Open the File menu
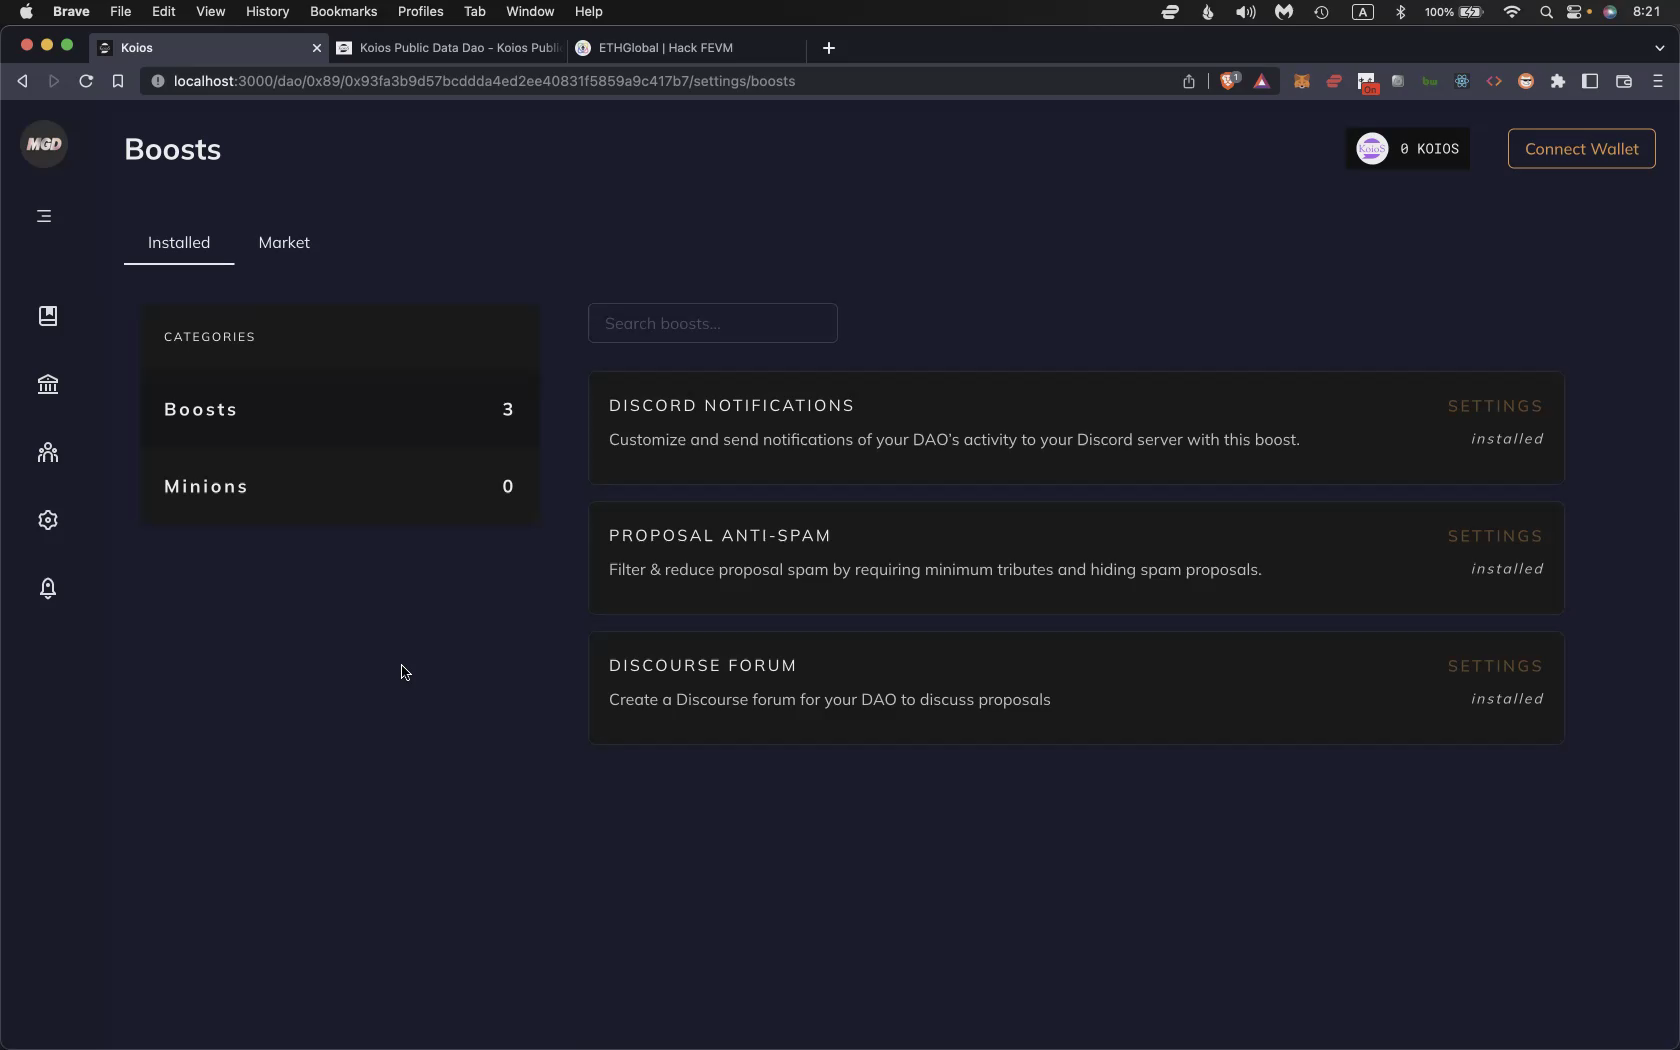The height and width of the screenshot is (1050, 1680). click(120, 12)
